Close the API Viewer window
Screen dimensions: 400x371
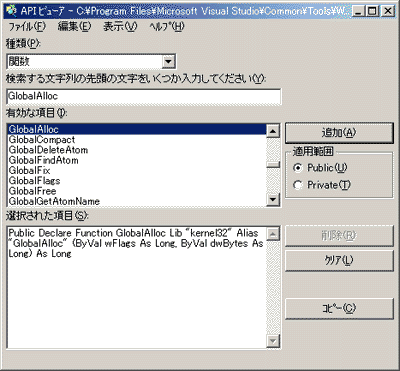tap(387, 12)
